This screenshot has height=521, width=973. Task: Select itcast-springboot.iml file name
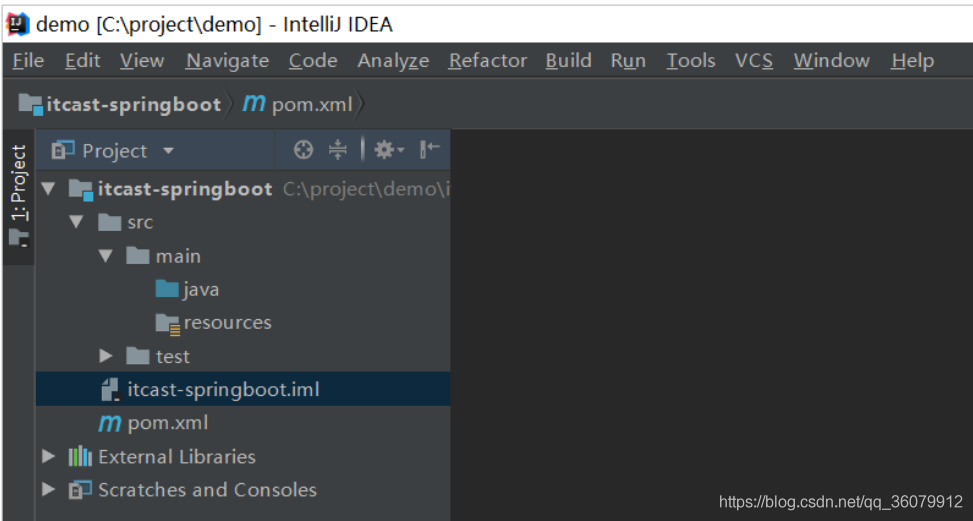[x=223, y=390]
